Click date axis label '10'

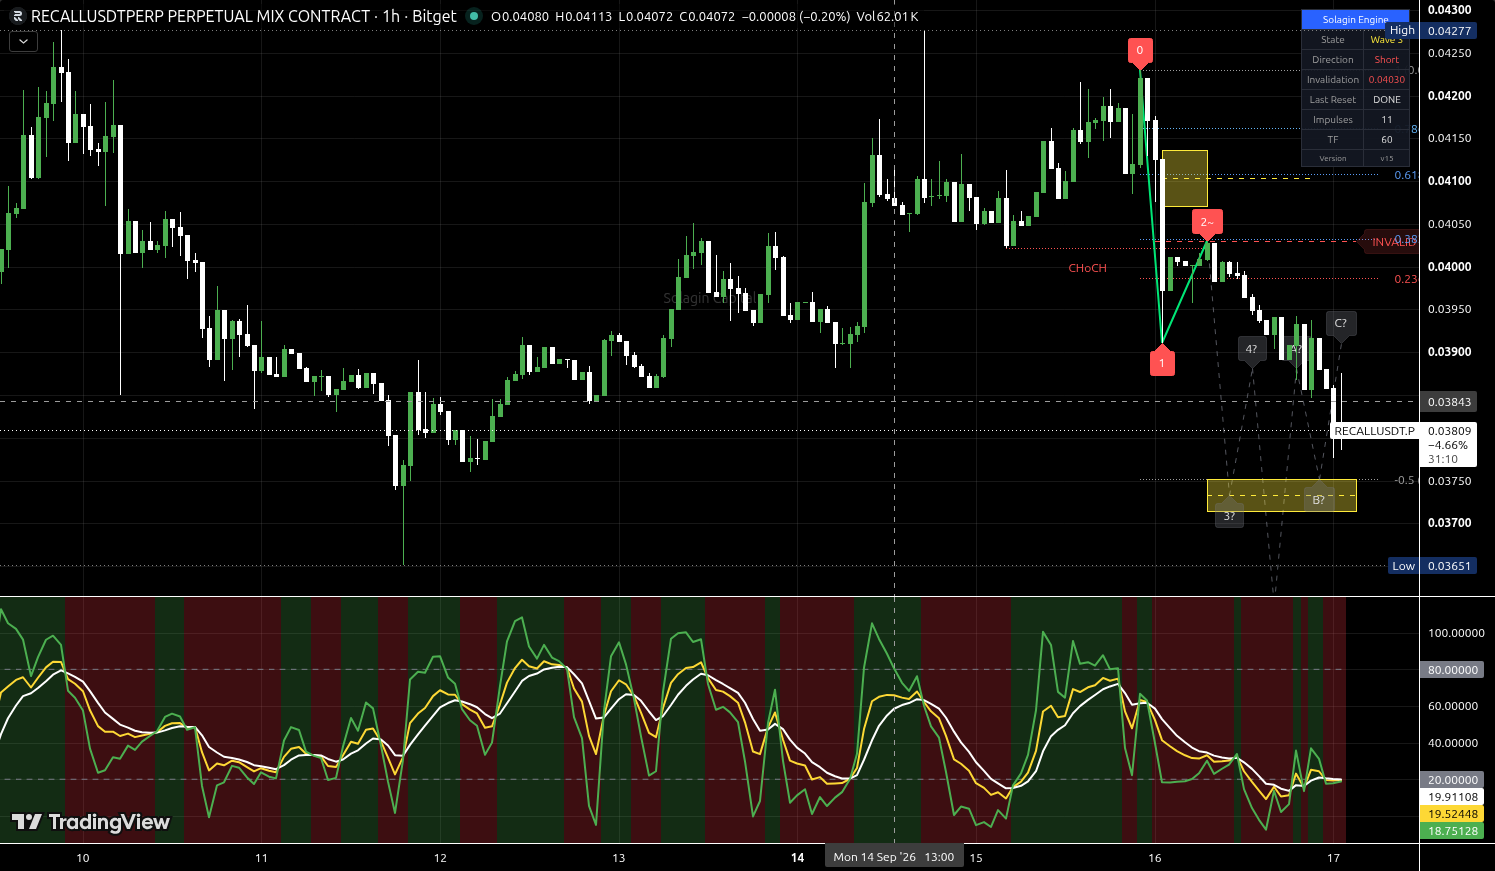coord(83,858)
